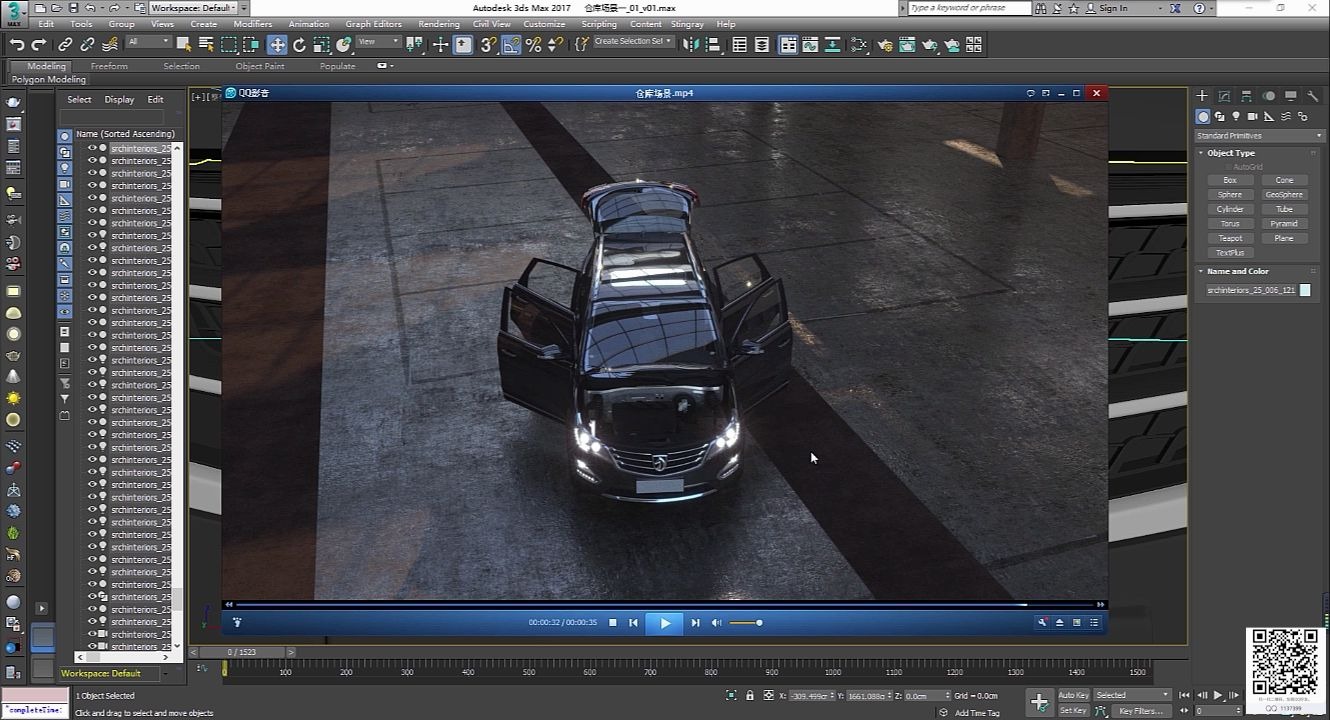Mute the video player volume

[x=716, y=623]
